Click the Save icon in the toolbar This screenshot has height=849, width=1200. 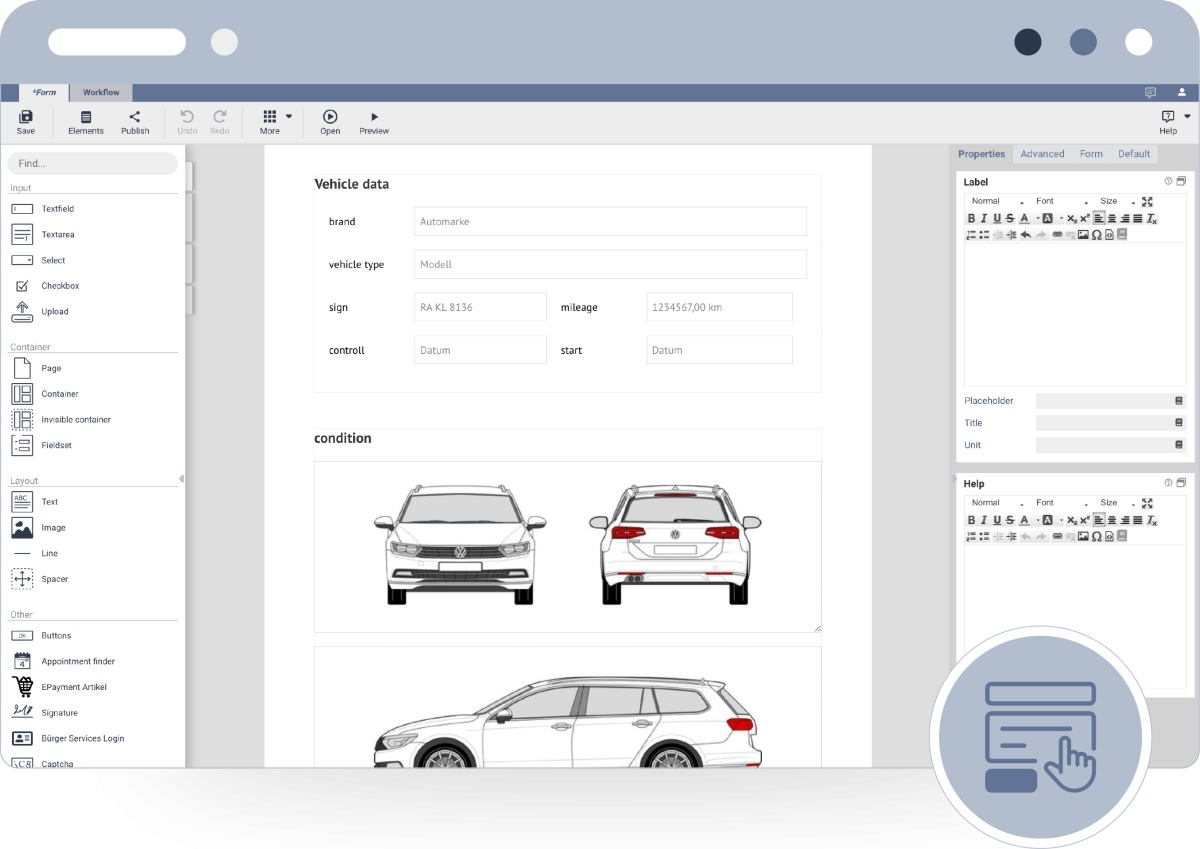pos(25,117)
